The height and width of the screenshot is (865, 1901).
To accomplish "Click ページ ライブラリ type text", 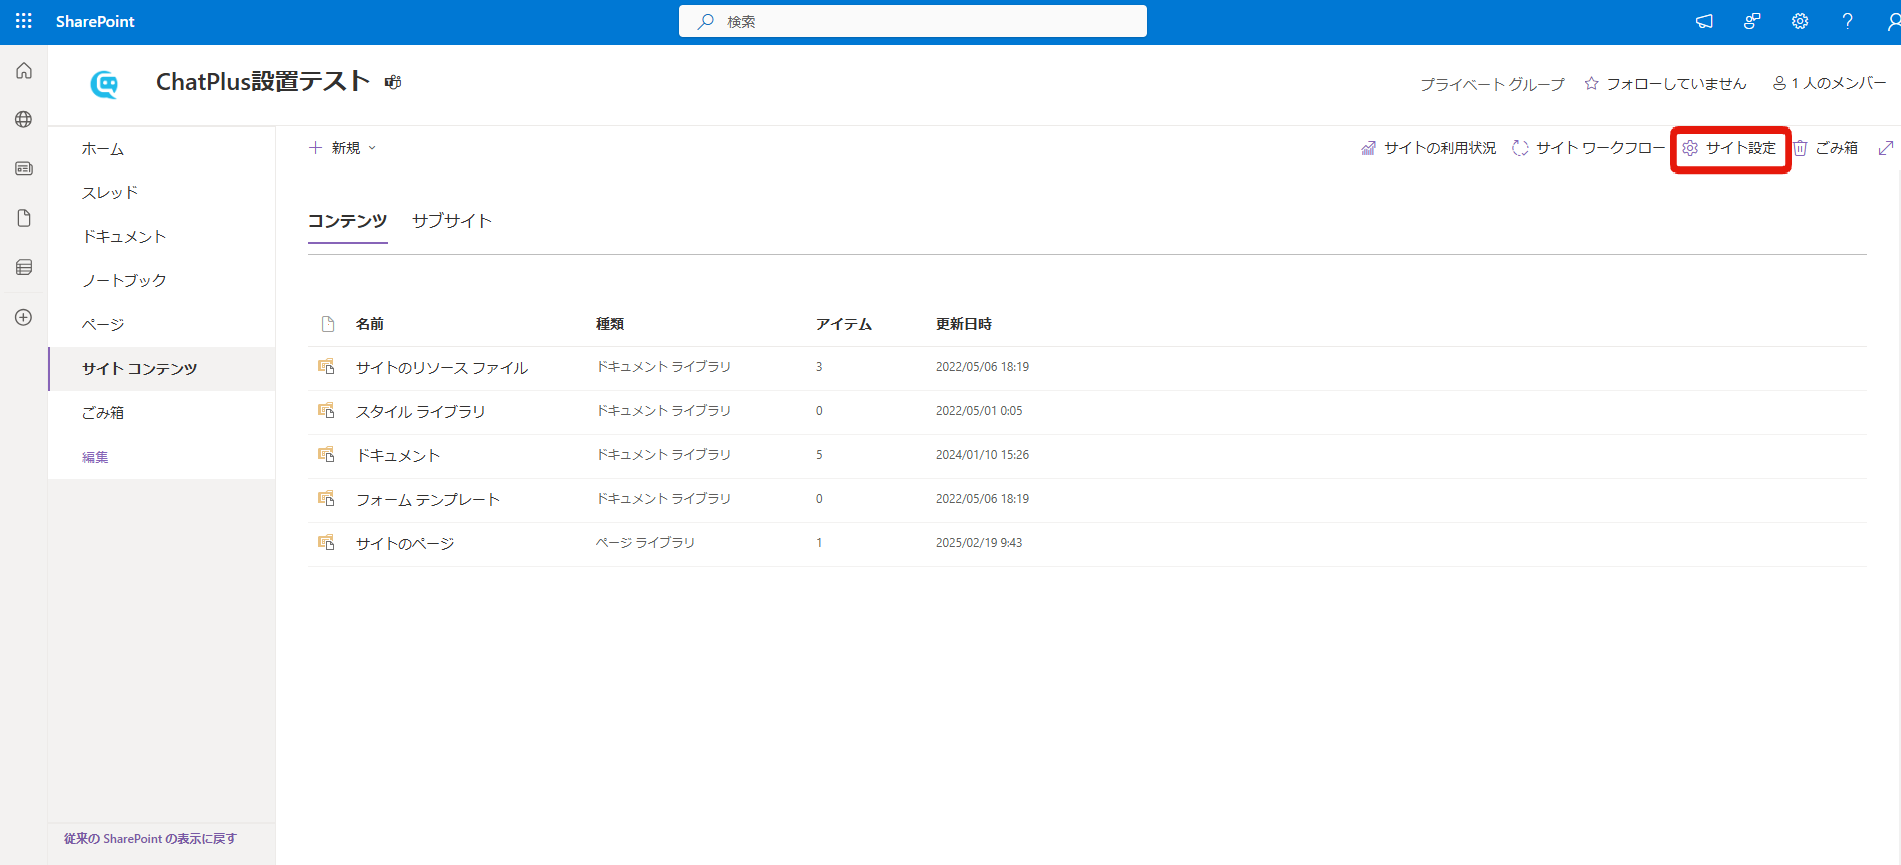I will pos(645,543).
